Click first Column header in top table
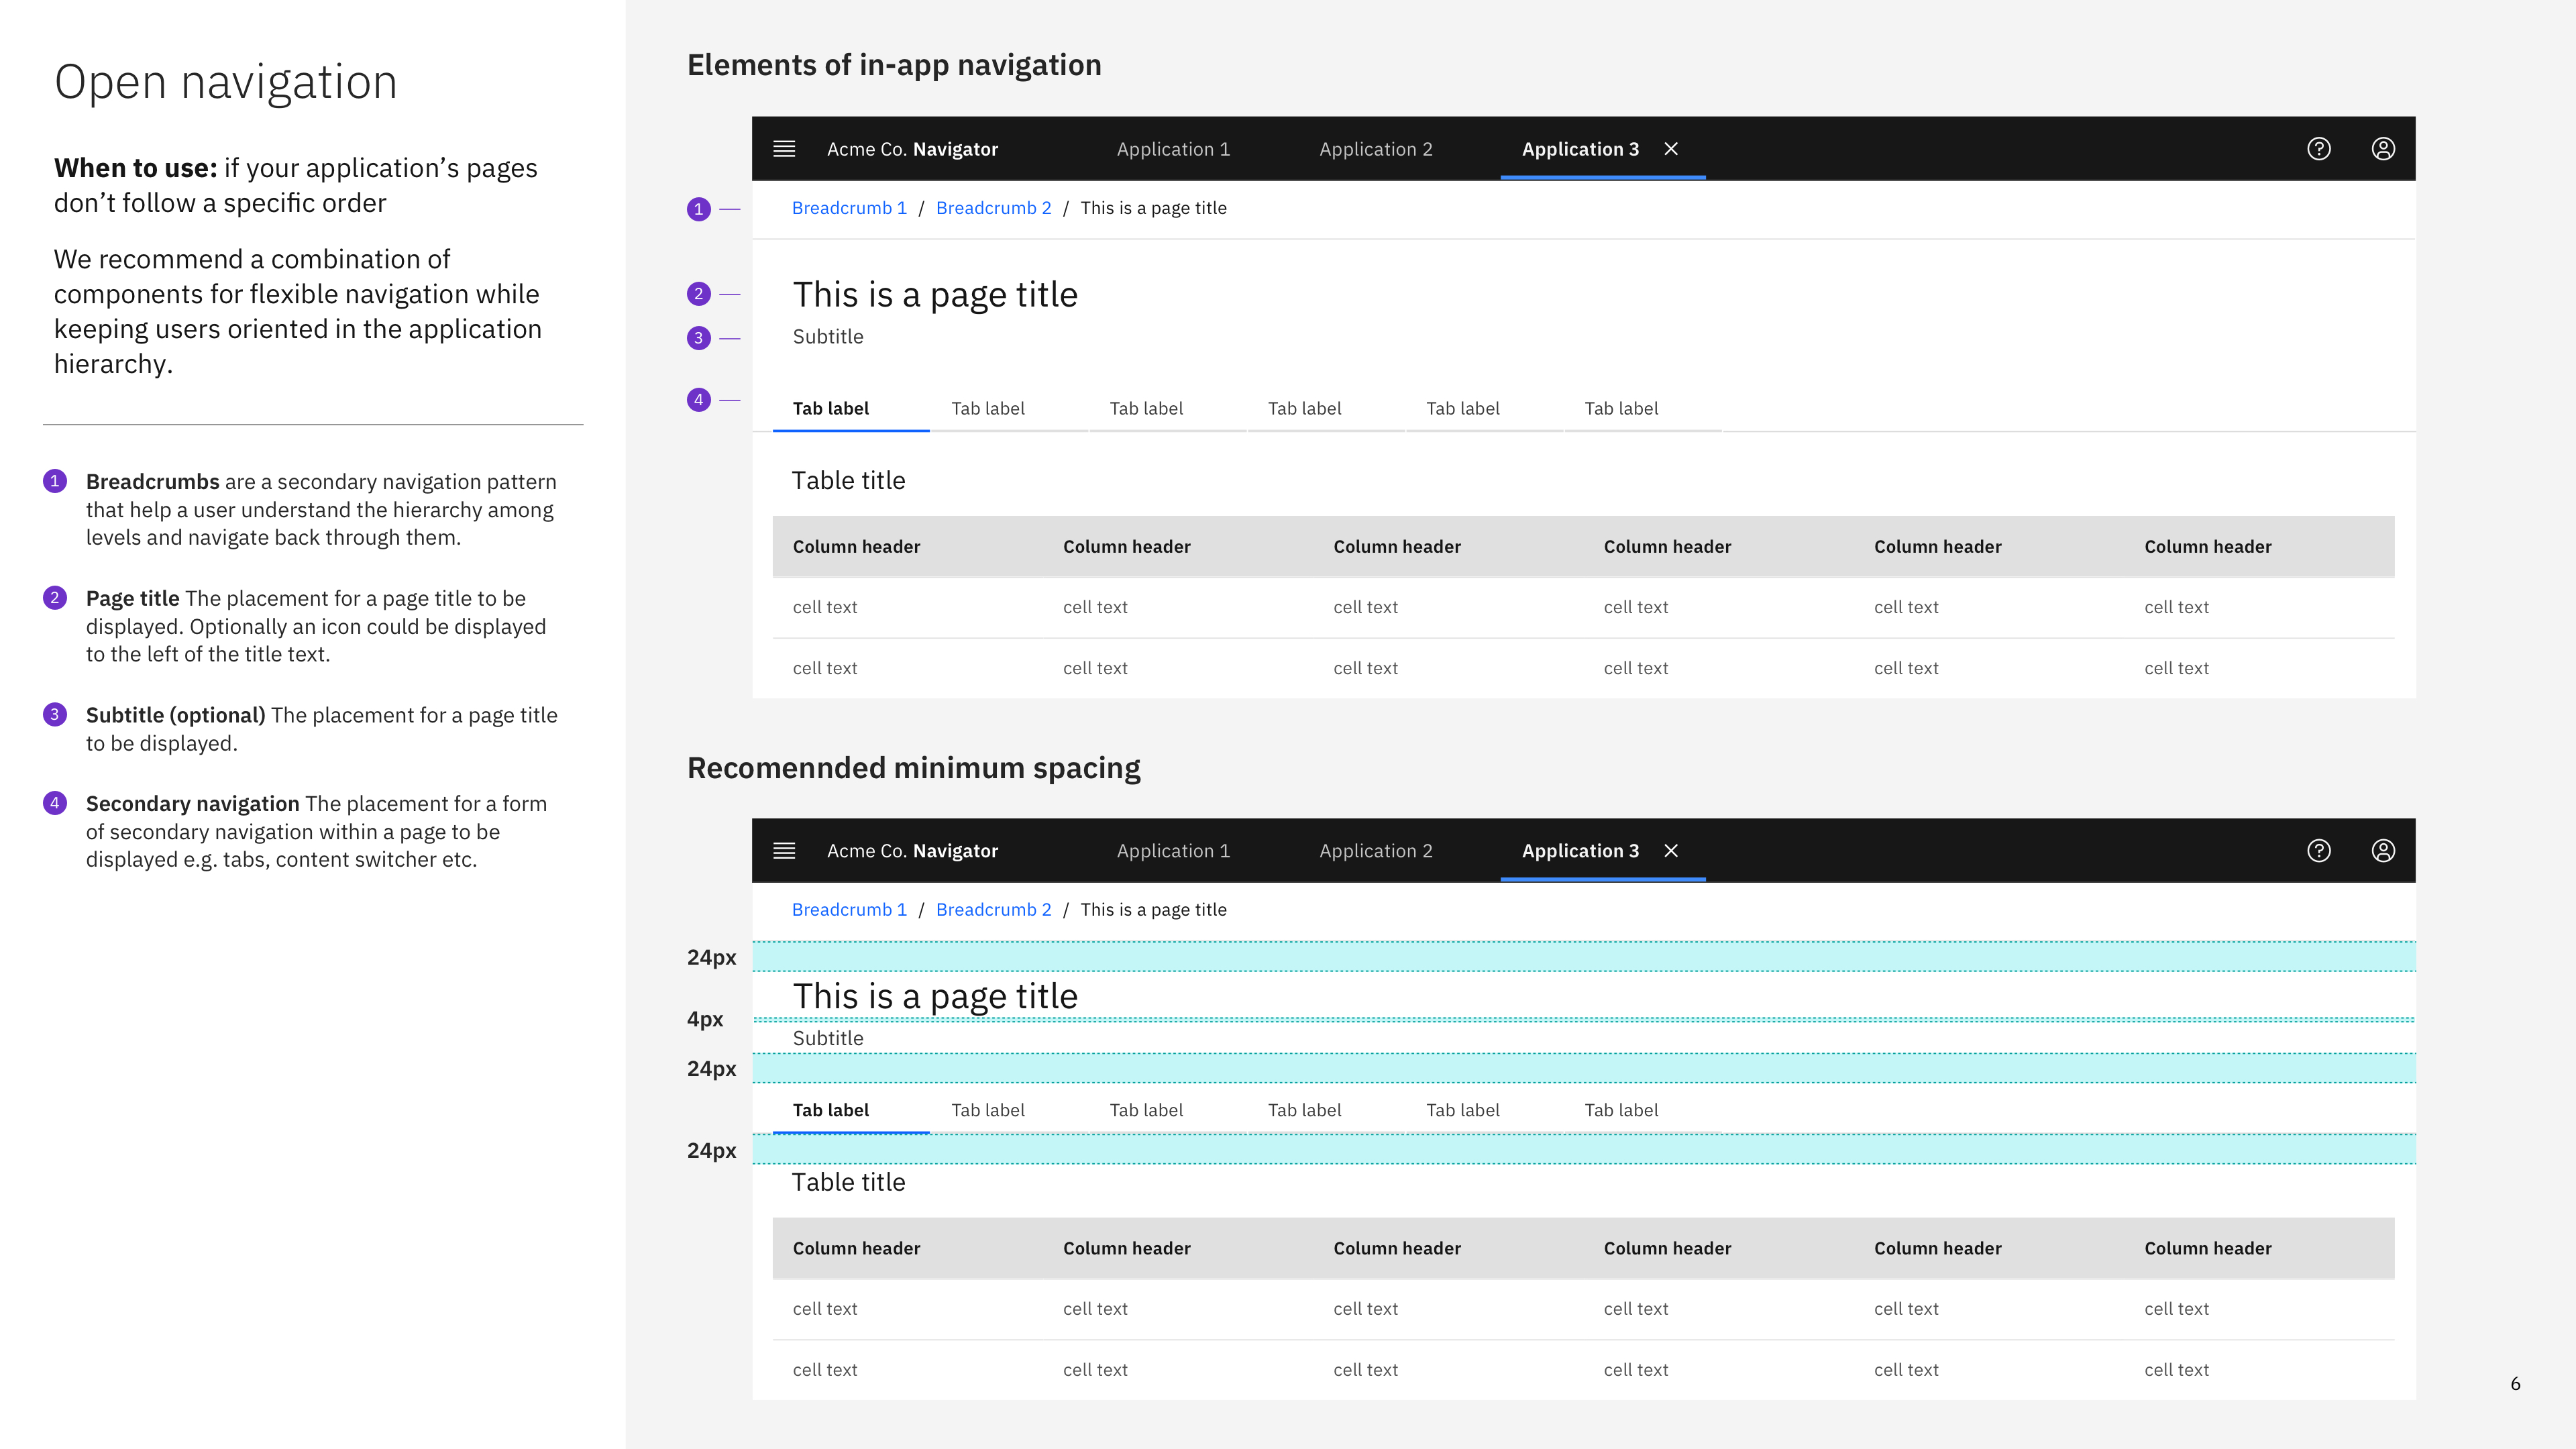Viewport: 2576px width, 1449px height. coord(856,547)
